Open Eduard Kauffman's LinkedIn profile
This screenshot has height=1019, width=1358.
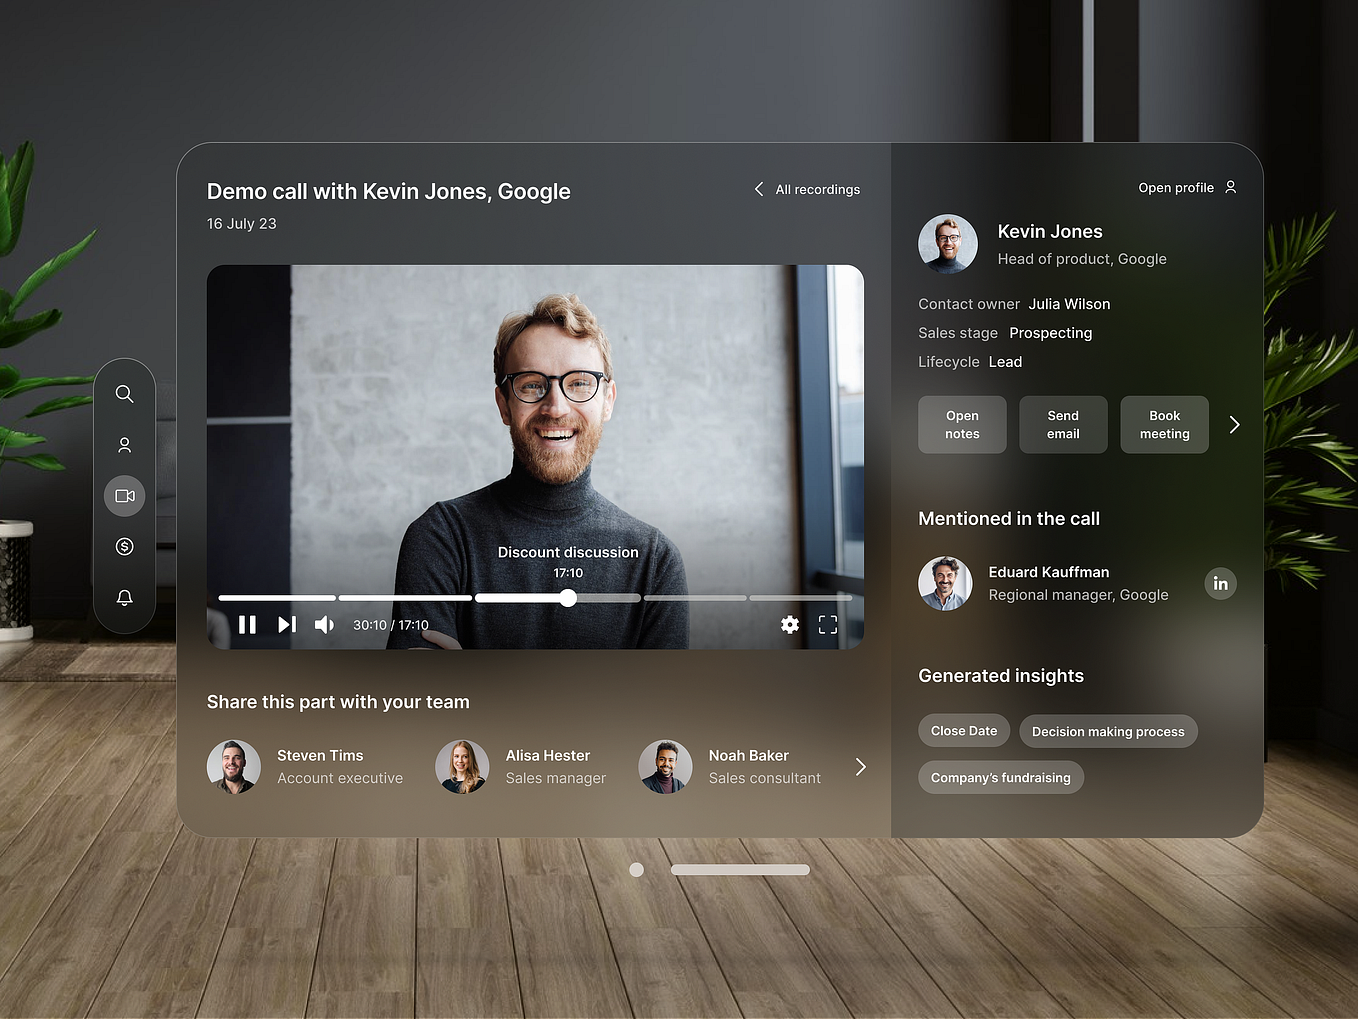1220,583
